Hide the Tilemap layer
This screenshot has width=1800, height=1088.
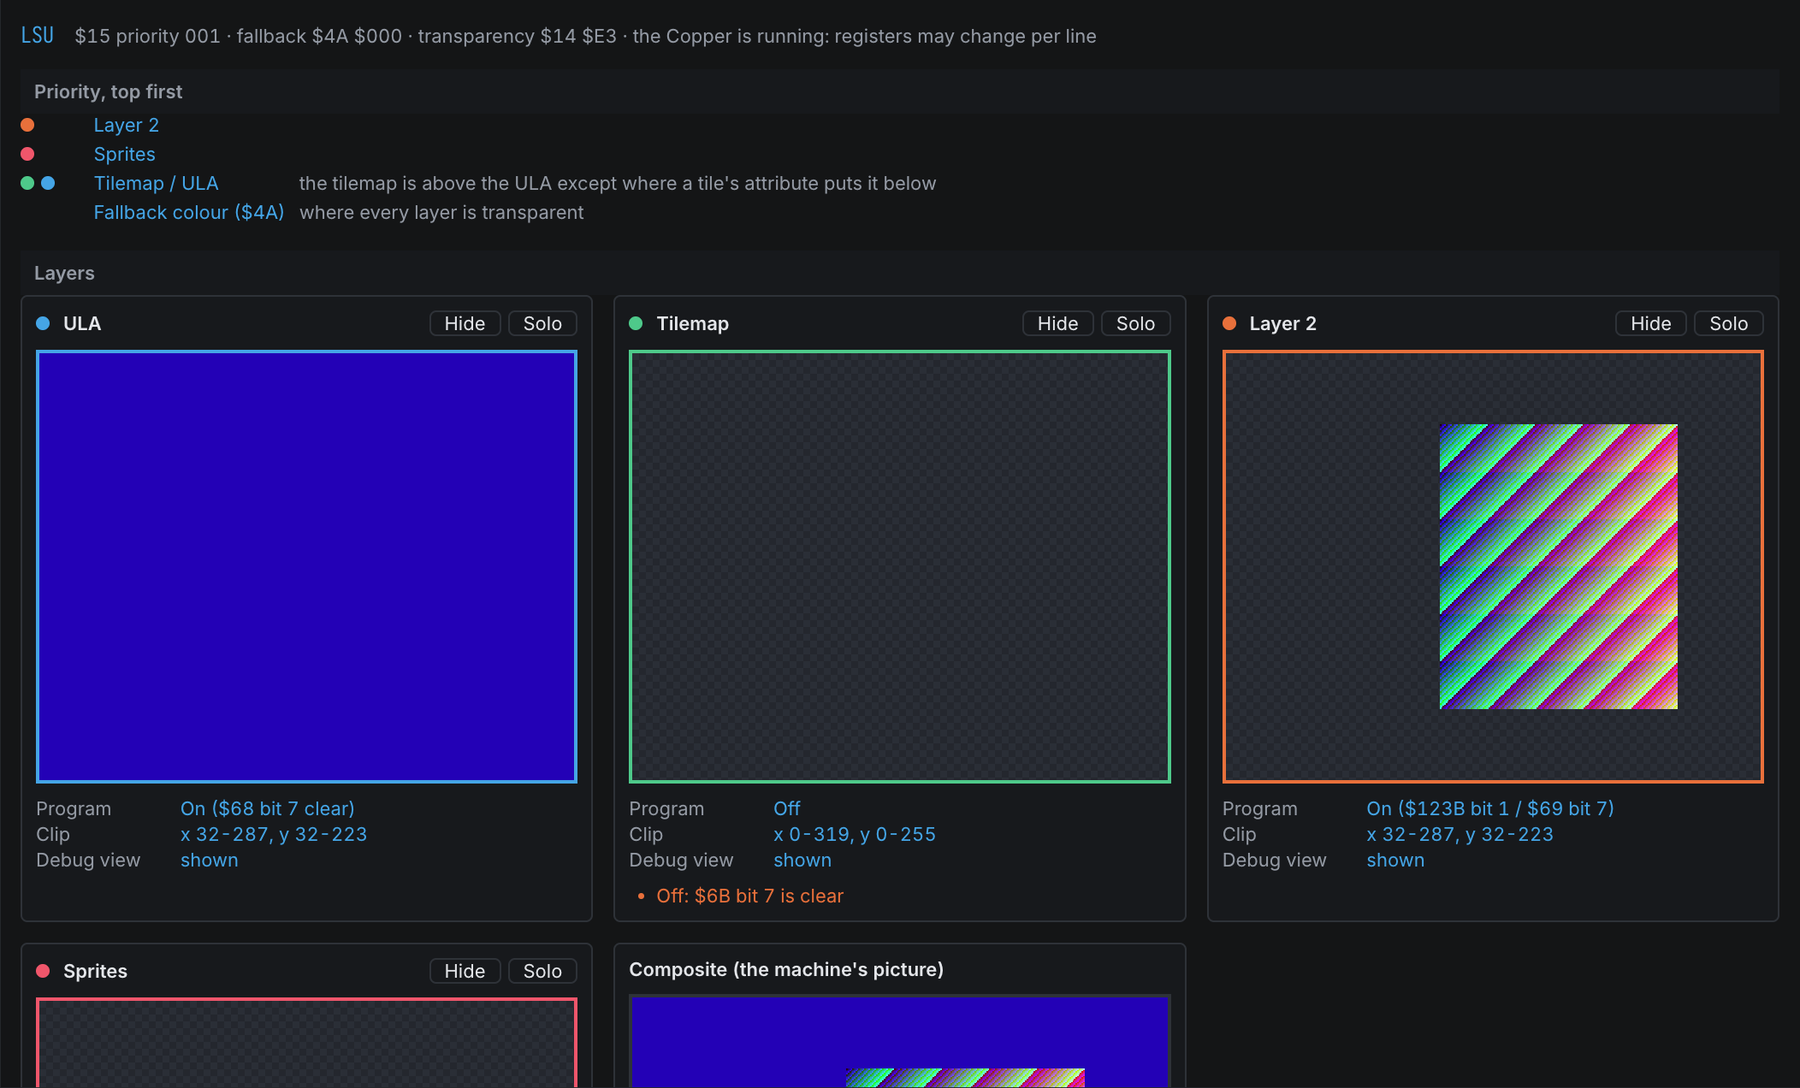[x=1058, y=323]
